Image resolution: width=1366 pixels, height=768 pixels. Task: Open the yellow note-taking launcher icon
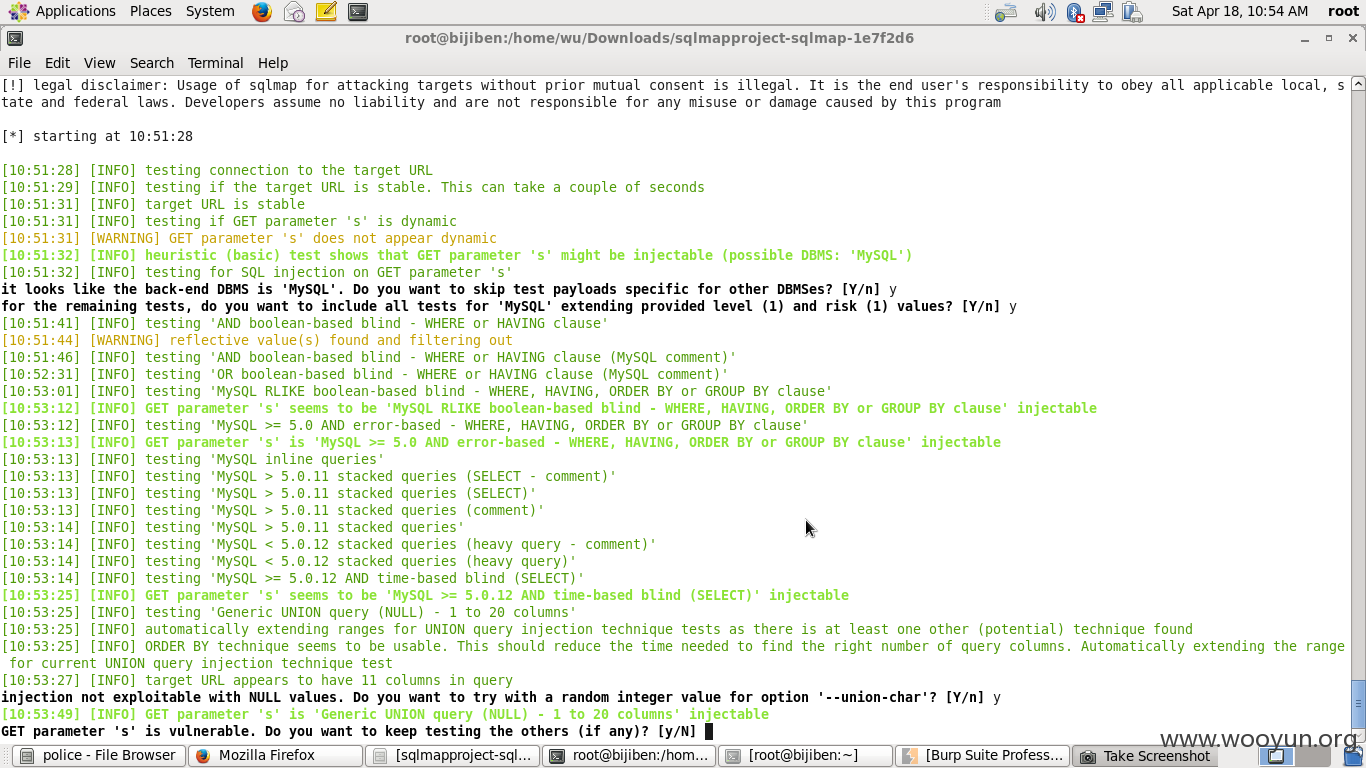[326, 12]
